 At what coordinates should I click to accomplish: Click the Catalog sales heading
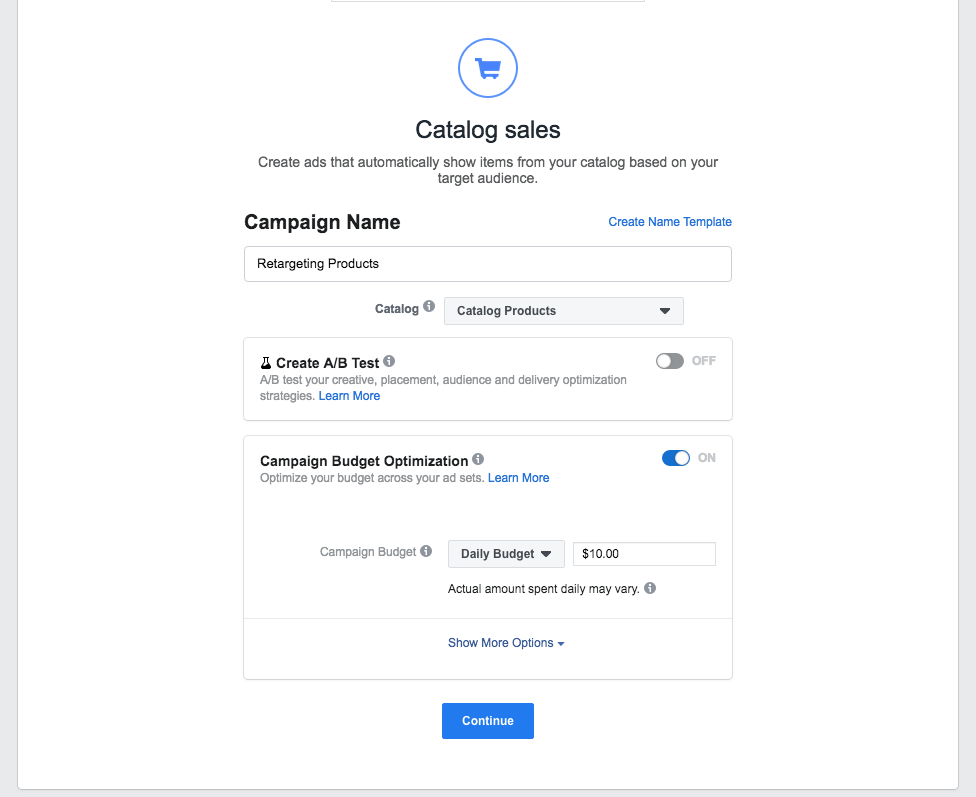488,130
